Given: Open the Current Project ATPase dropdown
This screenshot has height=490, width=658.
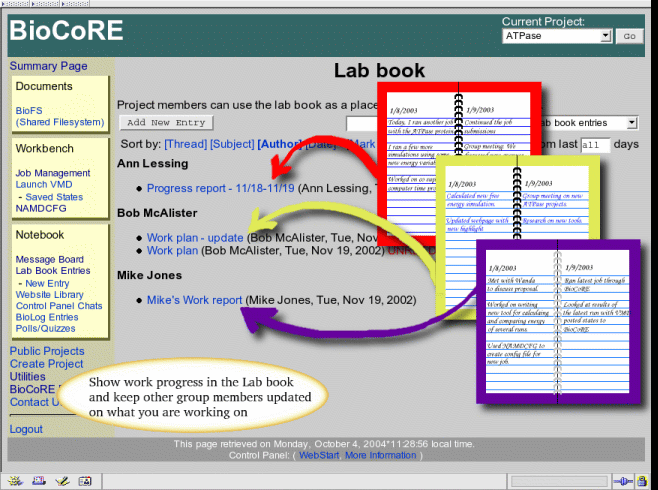Looking at the screenshot, I should coord(556,36).
